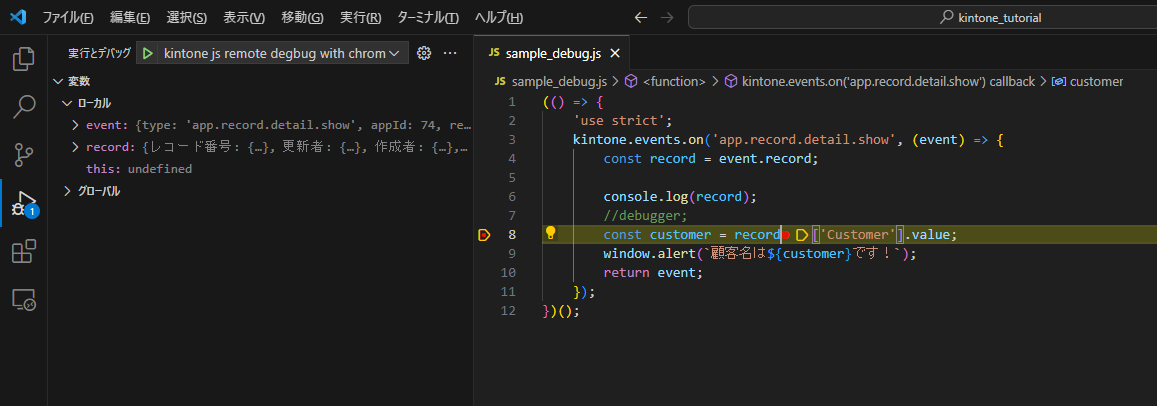Click the customer breadcrumb item
The image size is (1157, 406).
coord(1096,81)
